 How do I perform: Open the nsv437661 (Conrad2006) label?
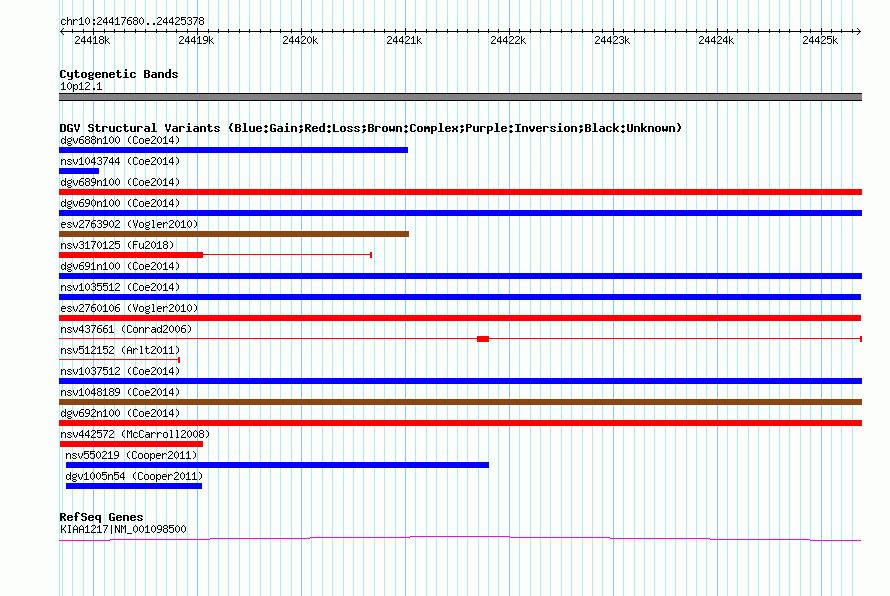(x=126, y=329)
